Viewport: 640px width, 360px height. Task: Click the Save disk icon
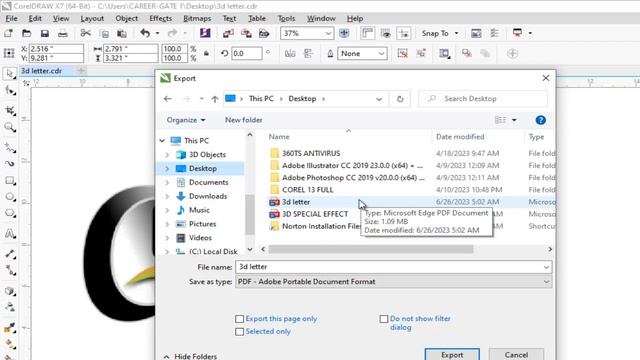pyautogui.click(x=44, y=33)
